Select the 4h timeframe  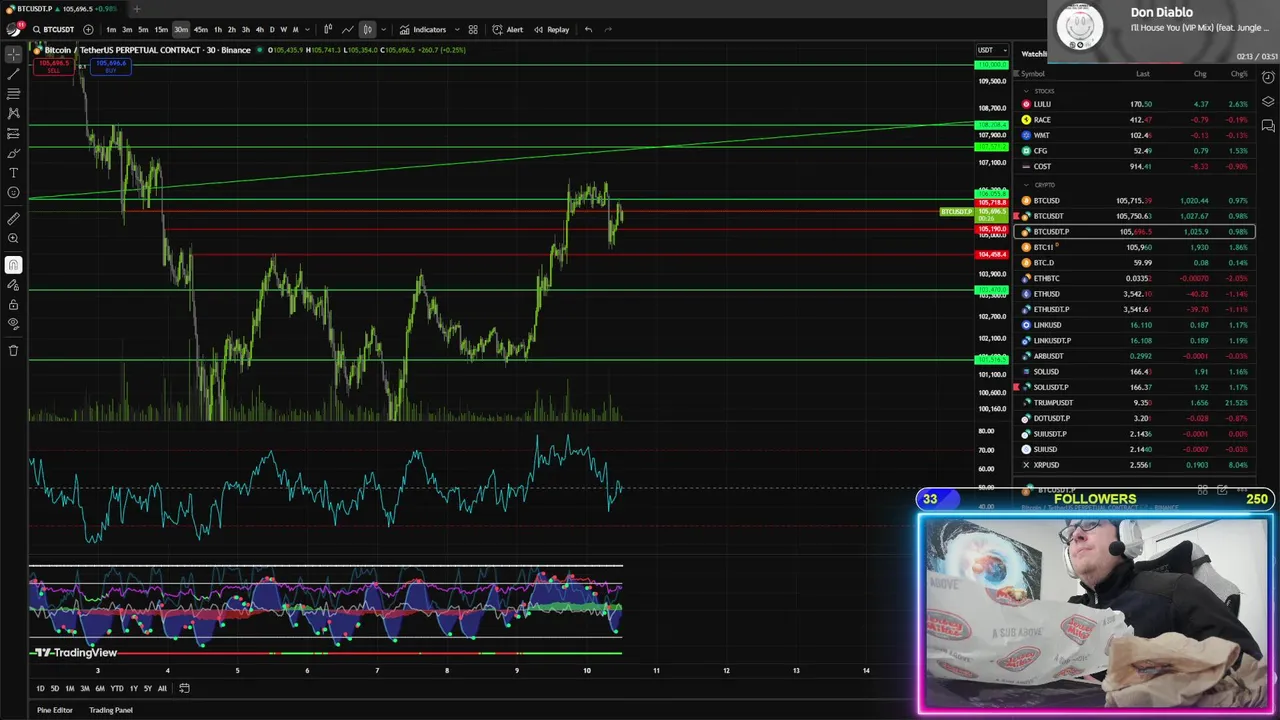coord(259,29)
